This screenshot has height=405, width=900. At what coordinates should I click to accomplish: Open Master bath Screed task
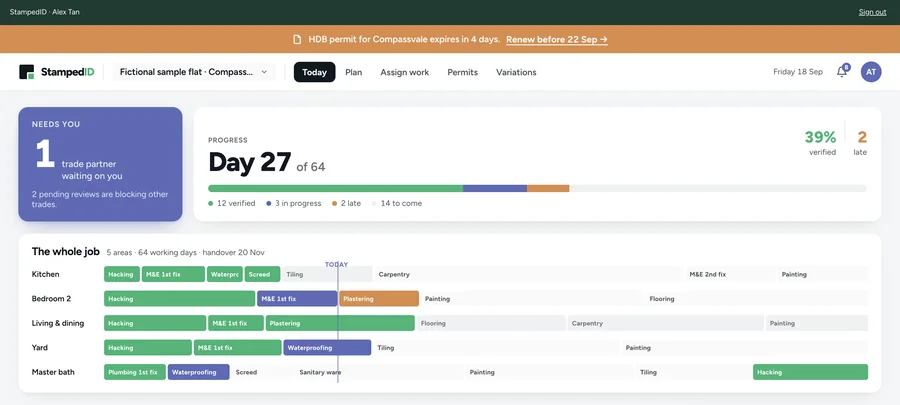[x=262, y=372]
